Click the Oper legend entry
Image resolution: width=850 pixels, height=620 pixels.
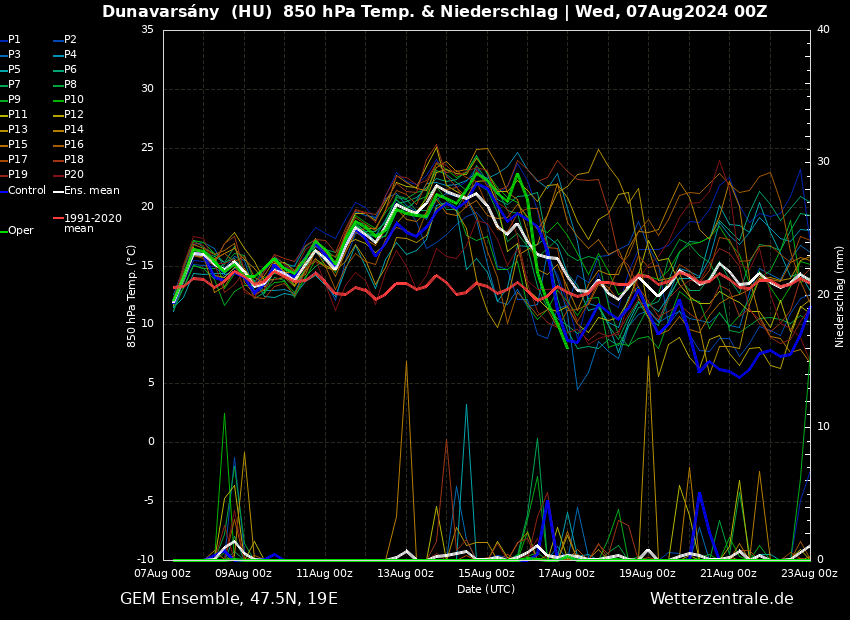20,231
